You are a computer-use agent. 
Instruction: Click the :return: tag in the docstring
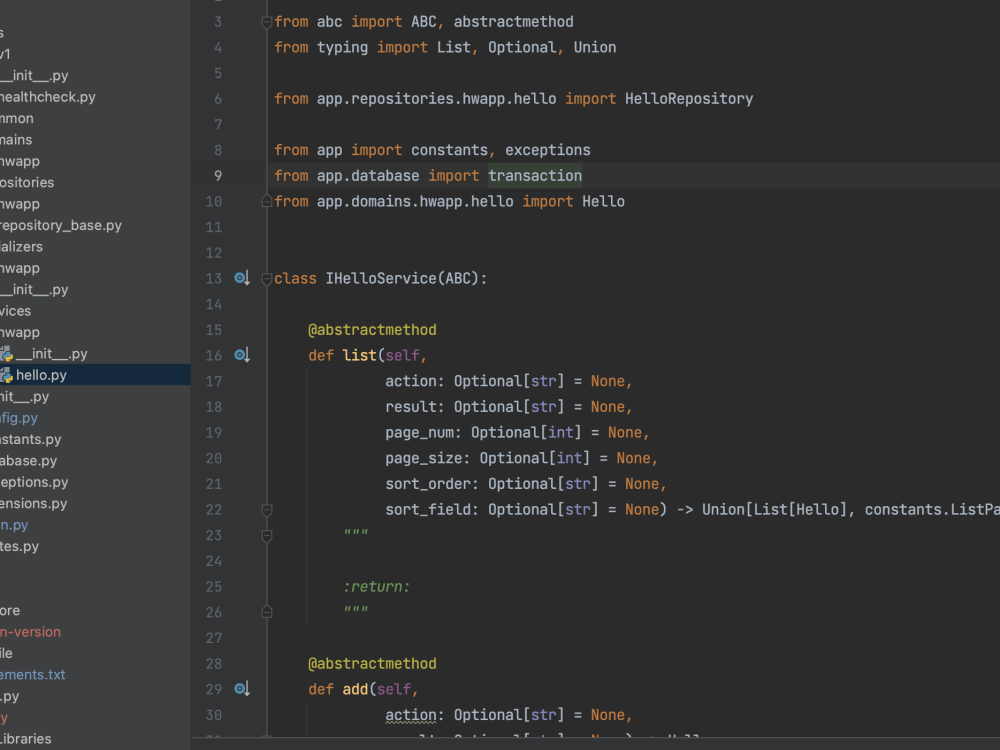[x=376, y=587]
